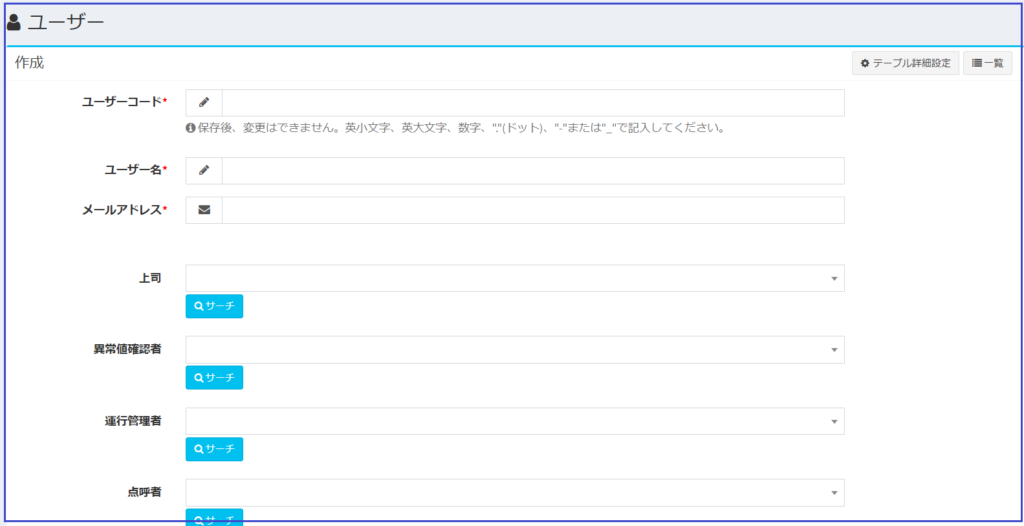The height and width of the screenshot is (526, 1024).
Task: Expand the 運行管理者 dropdown
Action: (x=515, y=421)
